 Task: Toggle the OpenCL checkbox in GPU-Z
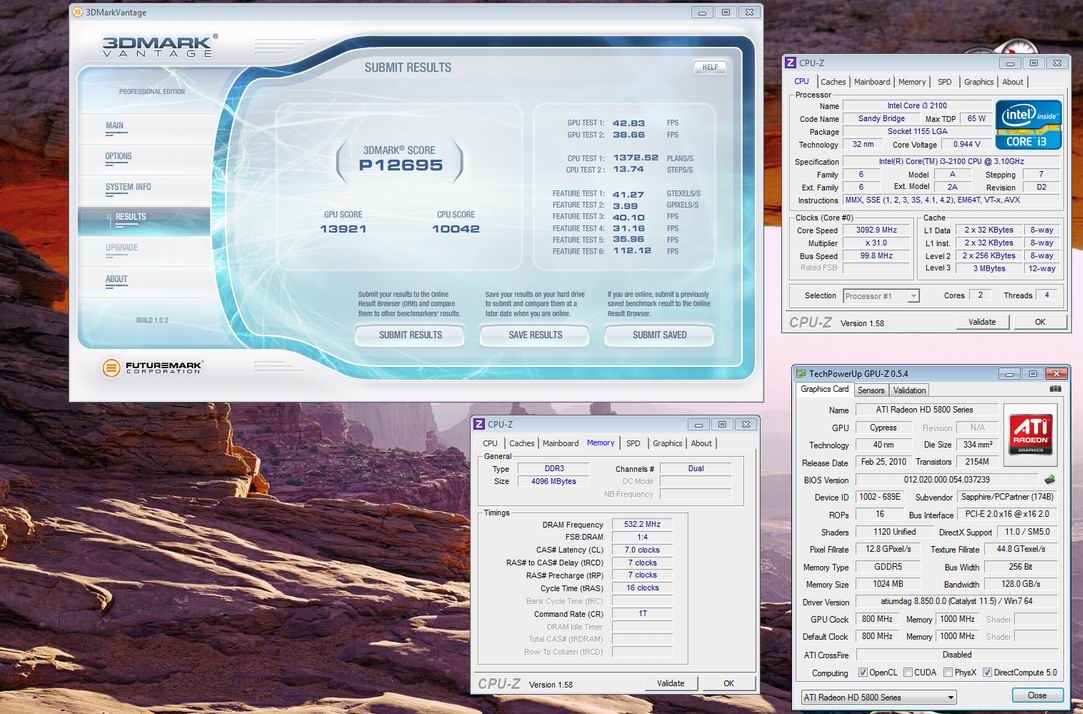click(x=863, y=672)
